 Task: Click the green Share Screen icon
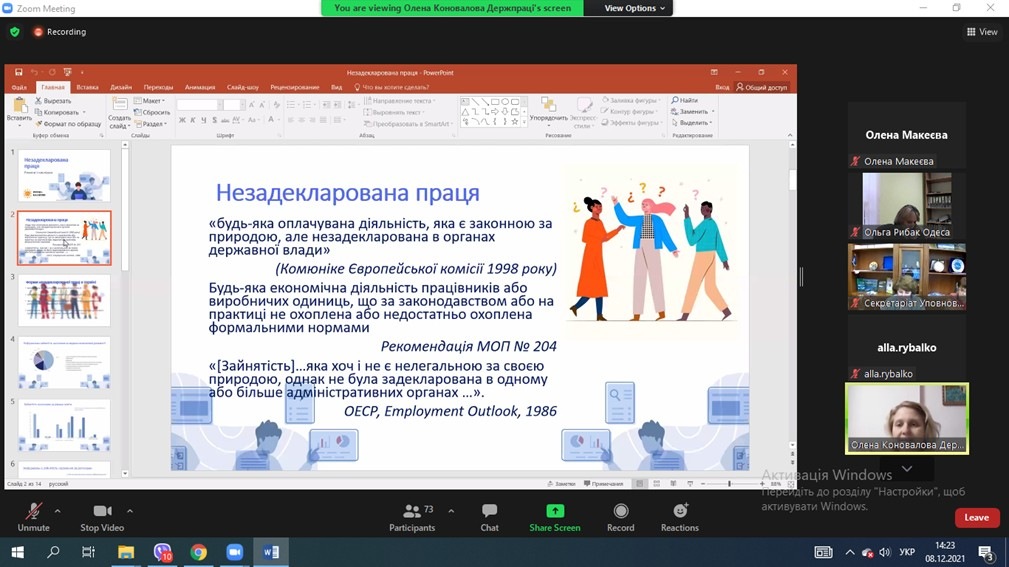click(555, 512)
